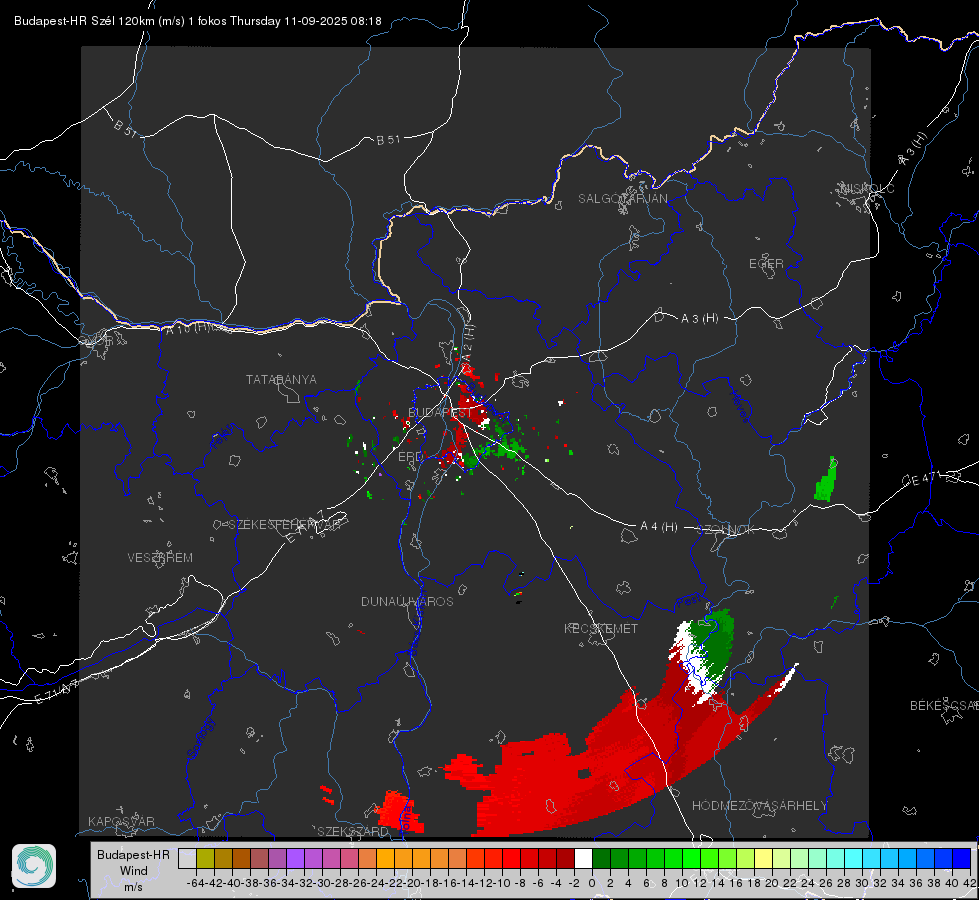Select the KECSKEMÉT city label
Screen dimensions: 979x900
(x=601, y=628)
